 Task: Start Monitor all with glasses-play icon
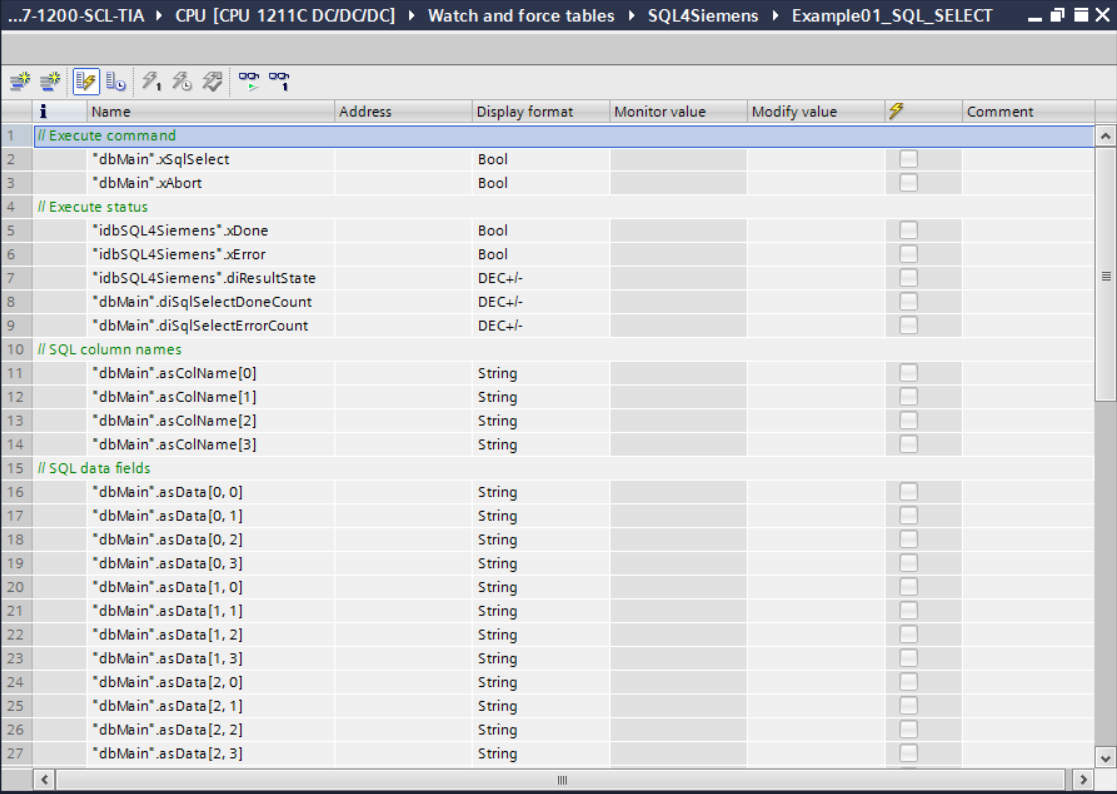click(x=249, y=81)
